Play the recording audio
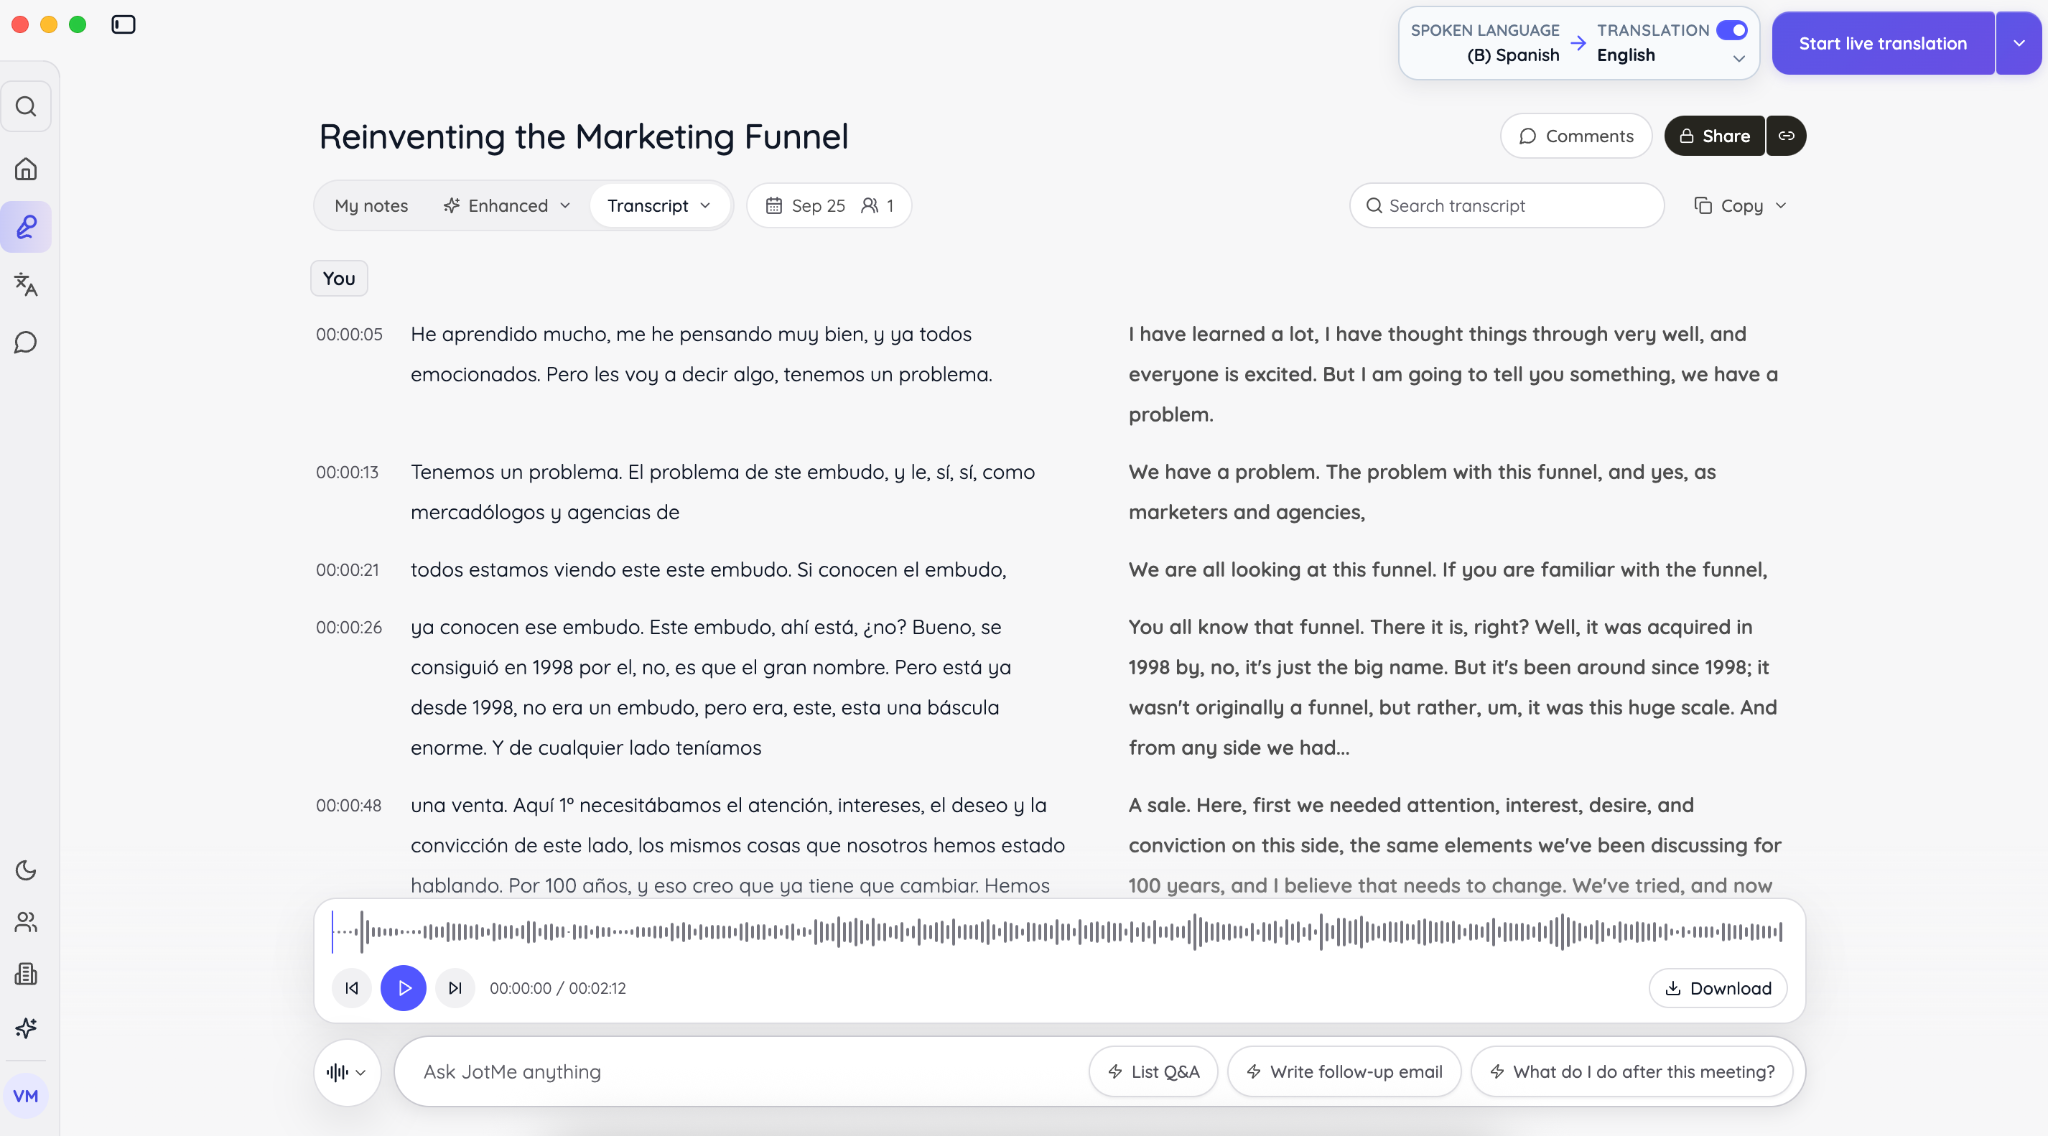Image resolution: width=2048 pixels, height=1136 pixels. tap(404, 988)
